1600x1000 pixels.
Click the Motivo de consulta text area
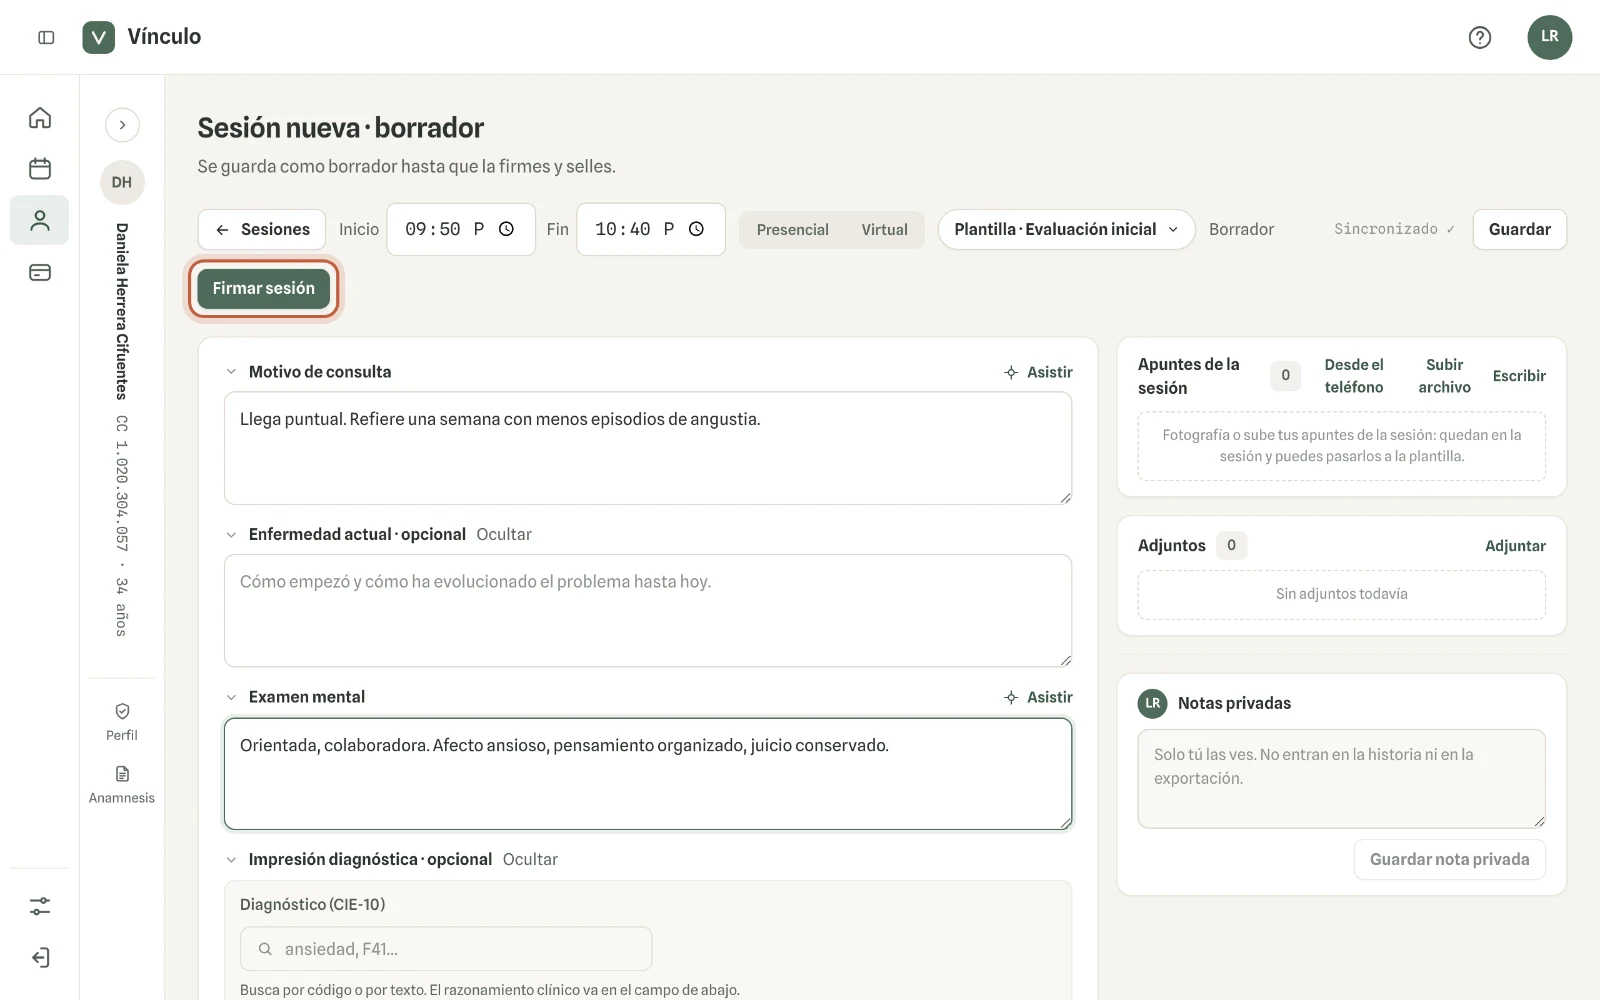(x=648, y=448)
